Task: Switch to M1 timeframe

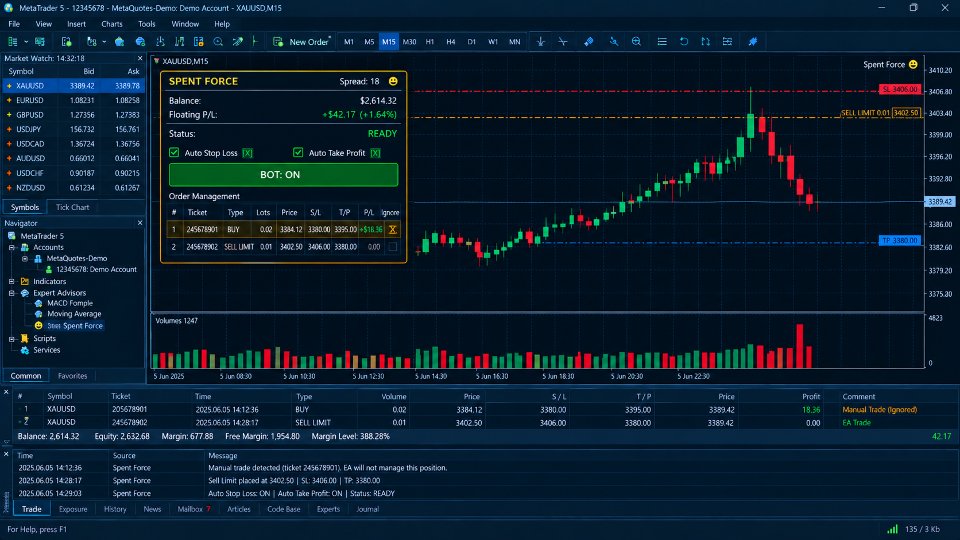Action: (348, 42)
